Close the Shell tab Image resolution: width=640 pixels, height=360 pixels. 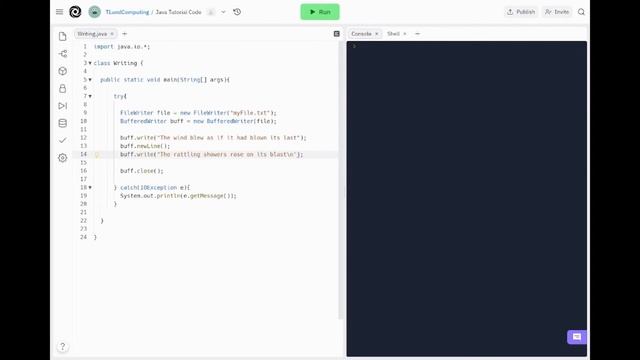[x=405, y=34]
